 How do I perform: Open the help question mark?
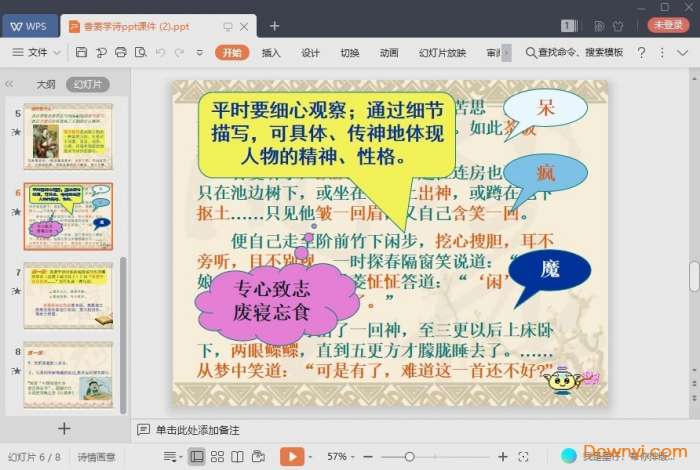(641, 53)
